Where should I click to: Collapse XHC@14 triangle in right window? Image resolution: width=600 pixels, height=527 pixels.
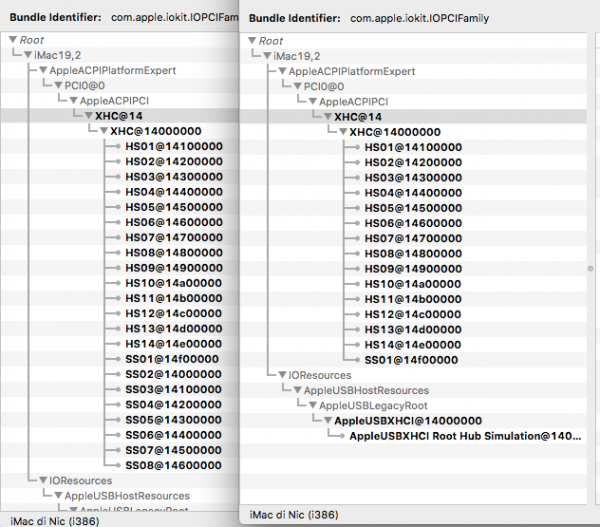point(328,117)
